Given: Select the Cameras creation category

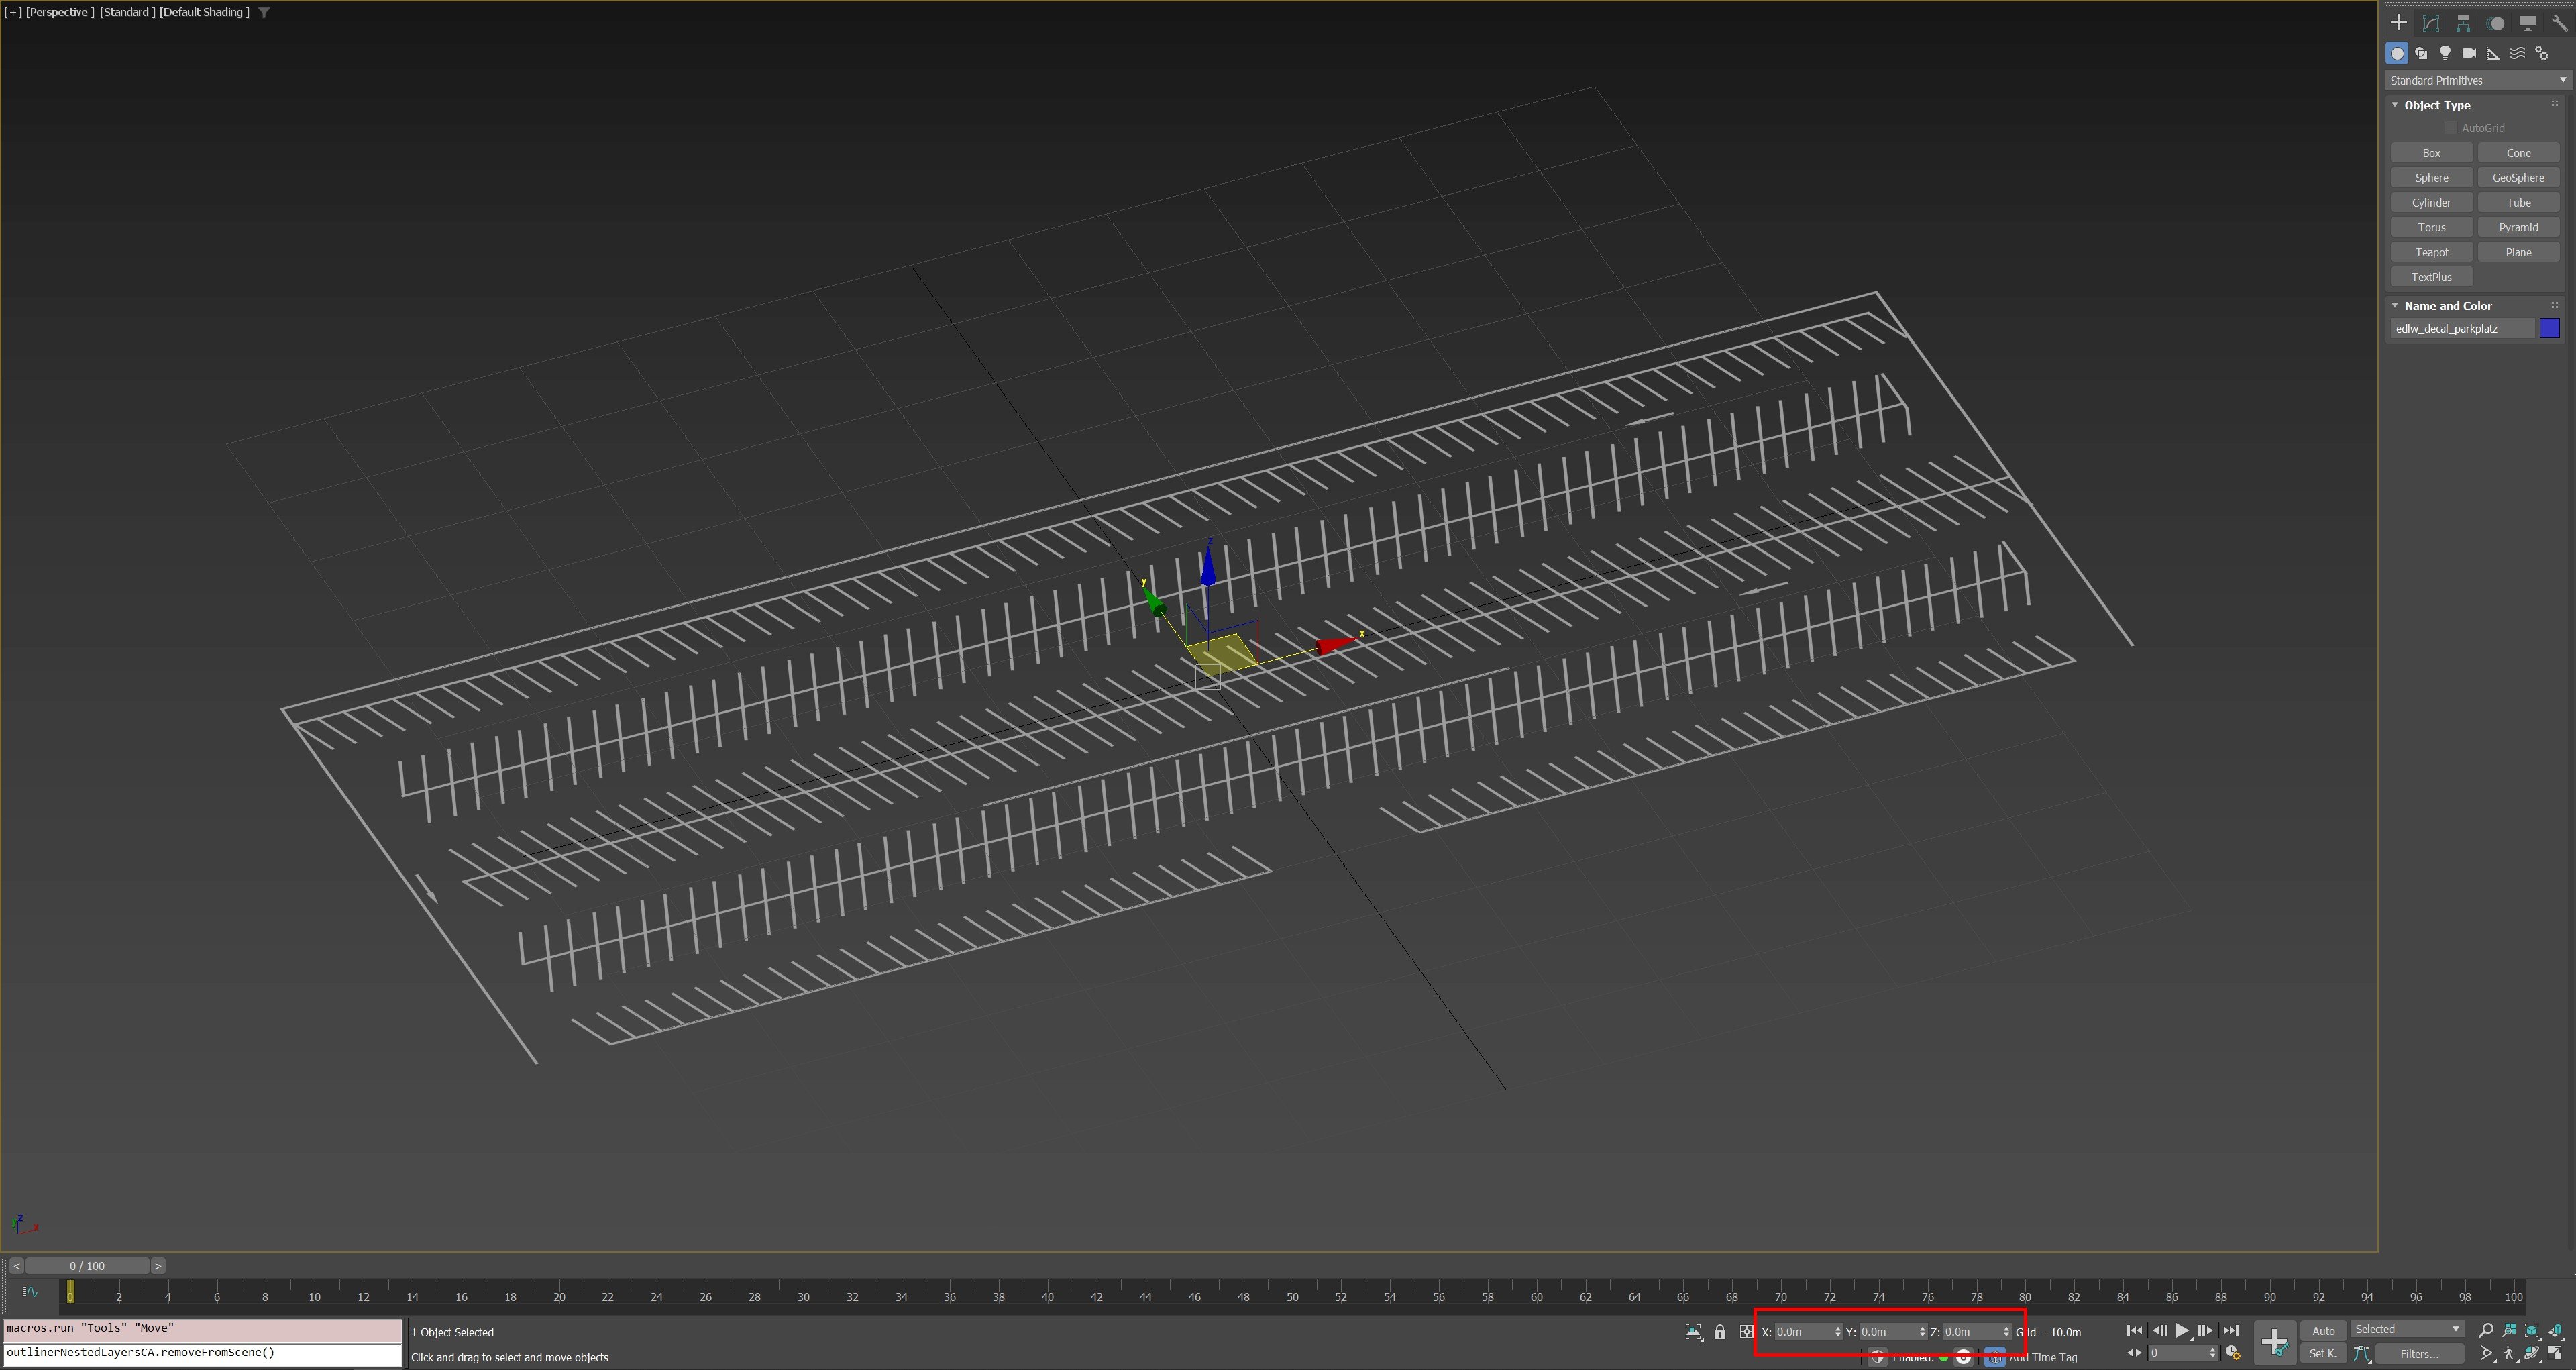Looking at the screenshot, I should pyautogui.click(x=2468, y=53).
